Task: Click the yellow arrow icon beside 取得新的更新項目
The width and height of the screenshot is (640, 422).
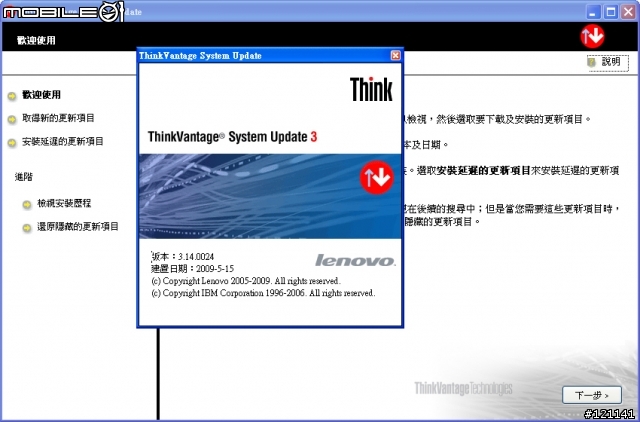Action: tap(12, 120)
